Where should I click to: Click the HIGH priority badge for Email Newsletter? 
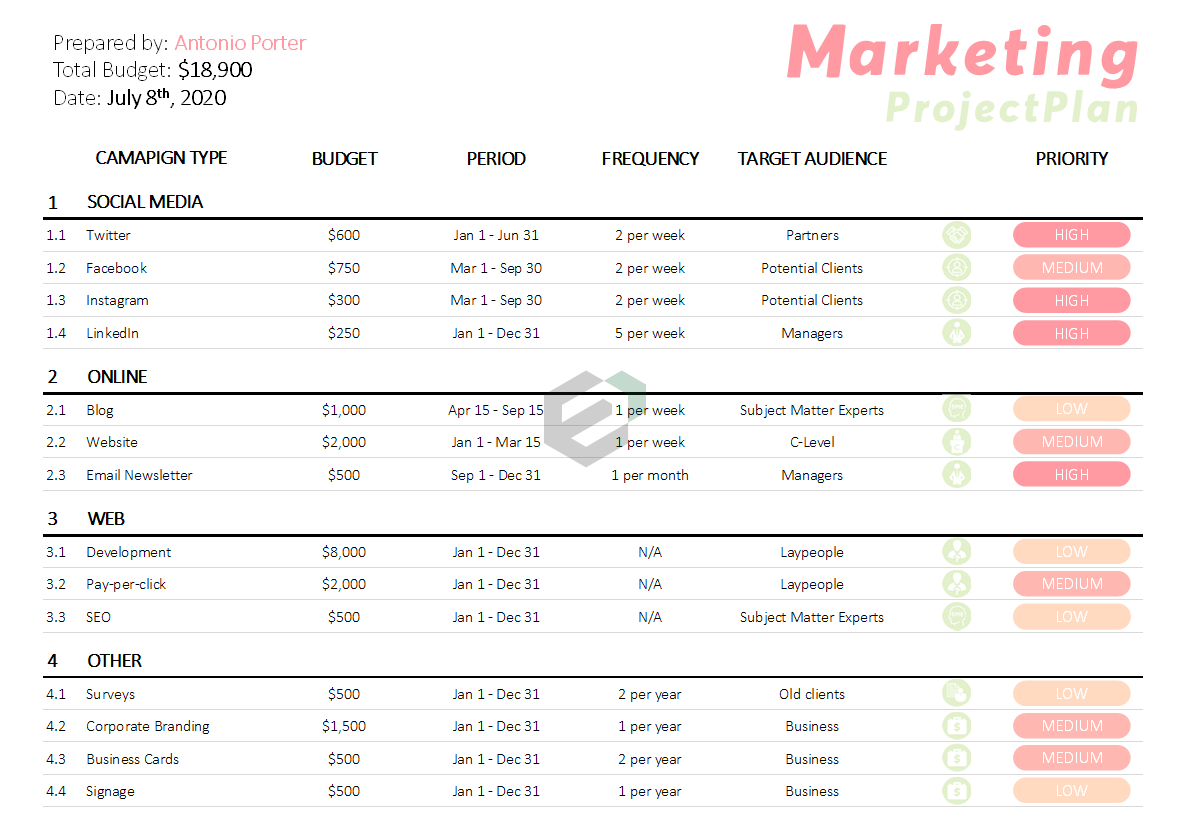point(1071,475)
